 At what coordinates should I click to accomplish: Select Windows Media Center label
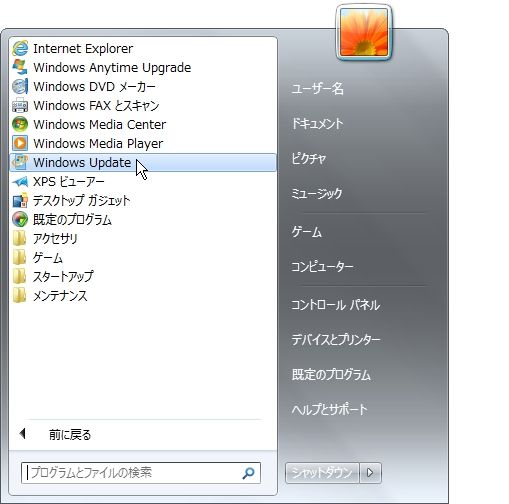pyautogui.click(x=99, y=125)
